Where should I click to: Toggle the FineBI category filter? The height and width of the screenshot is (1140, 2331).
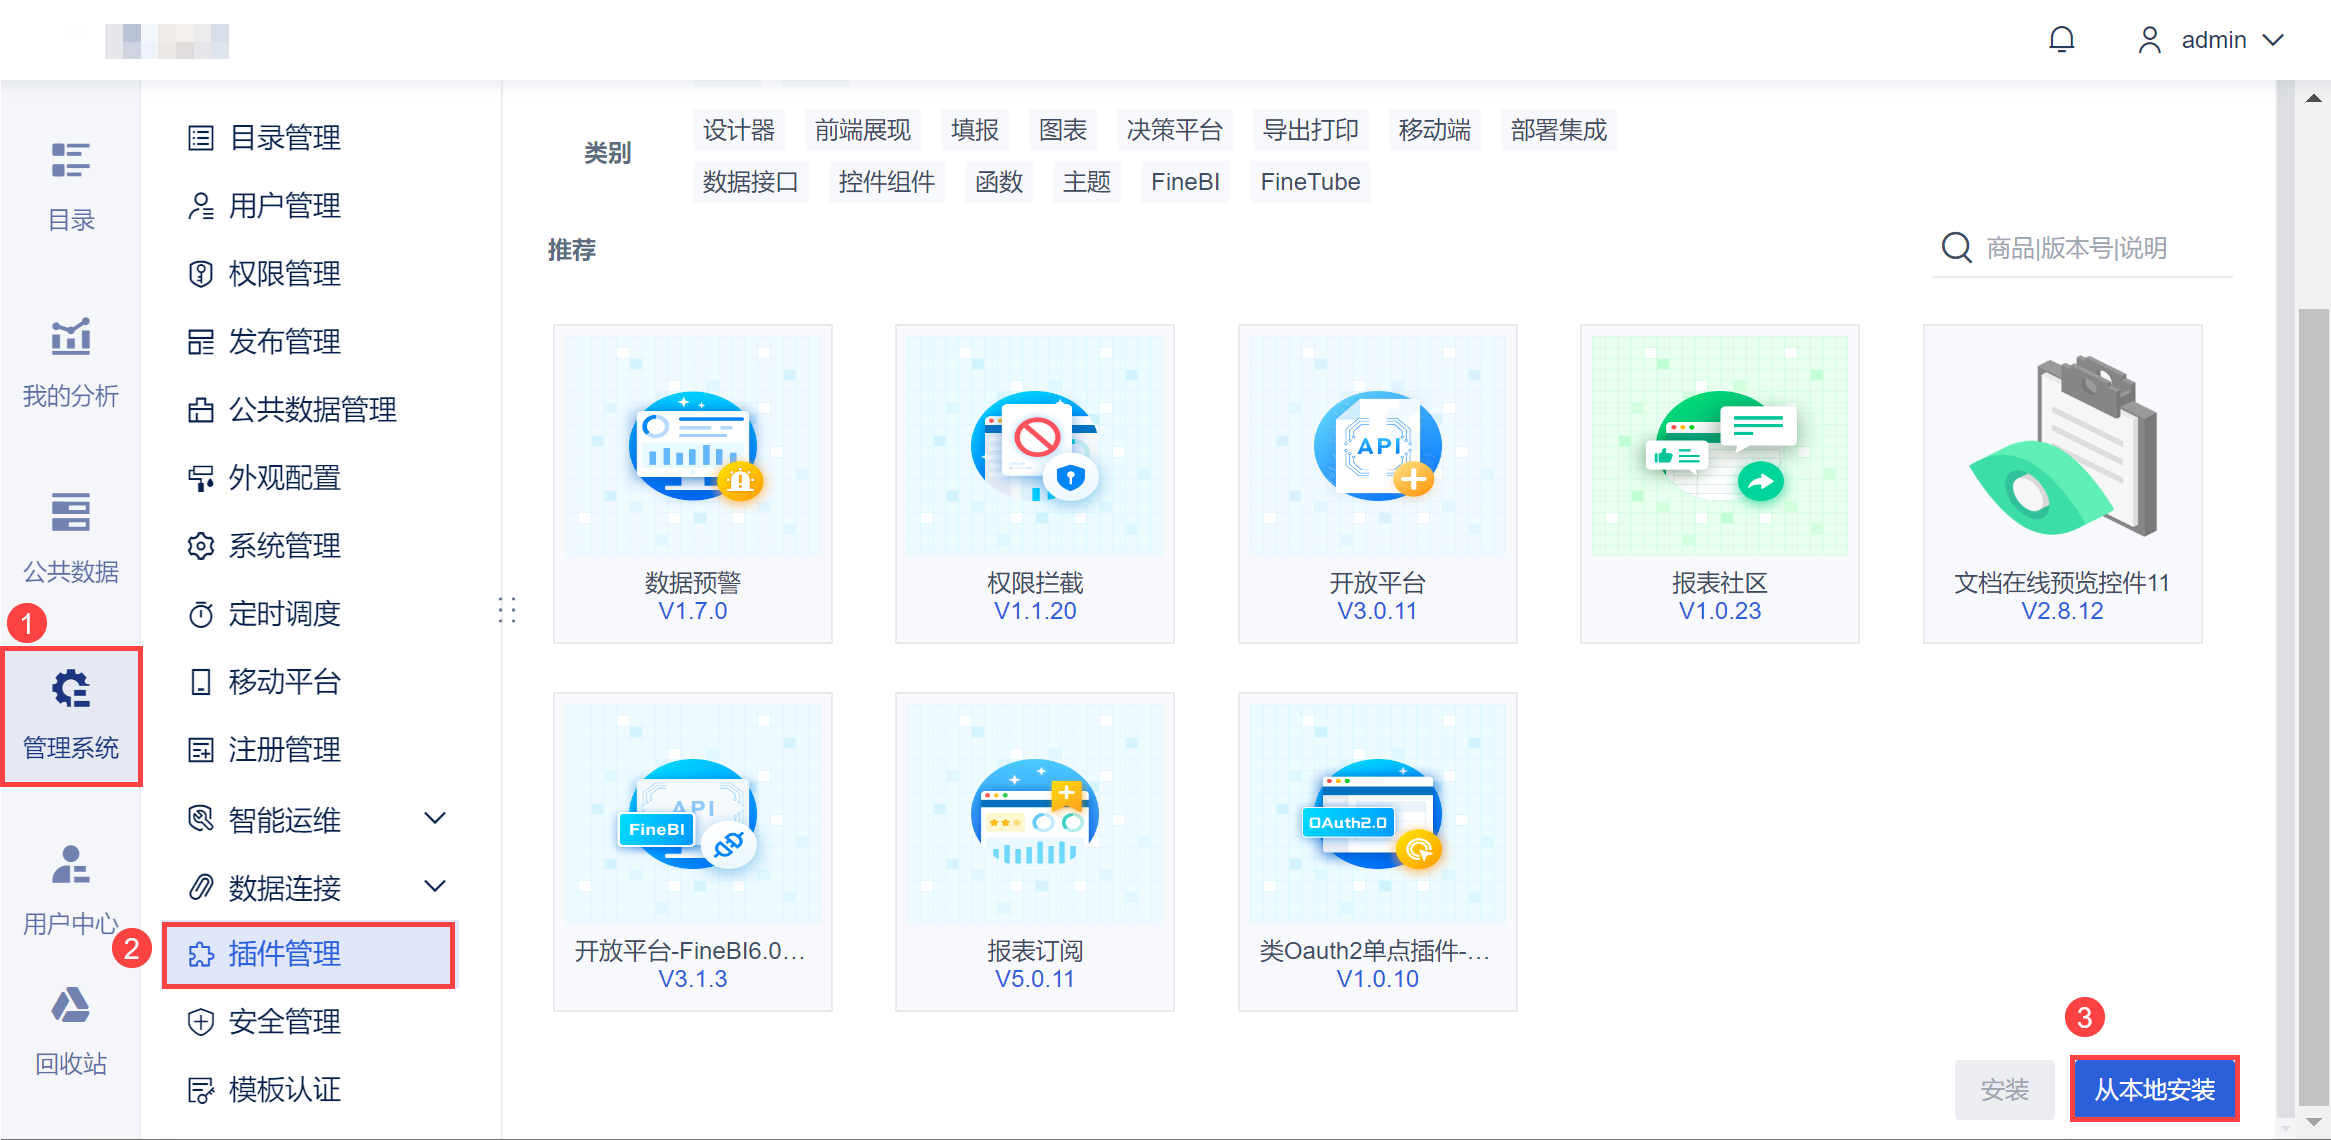1184,182
